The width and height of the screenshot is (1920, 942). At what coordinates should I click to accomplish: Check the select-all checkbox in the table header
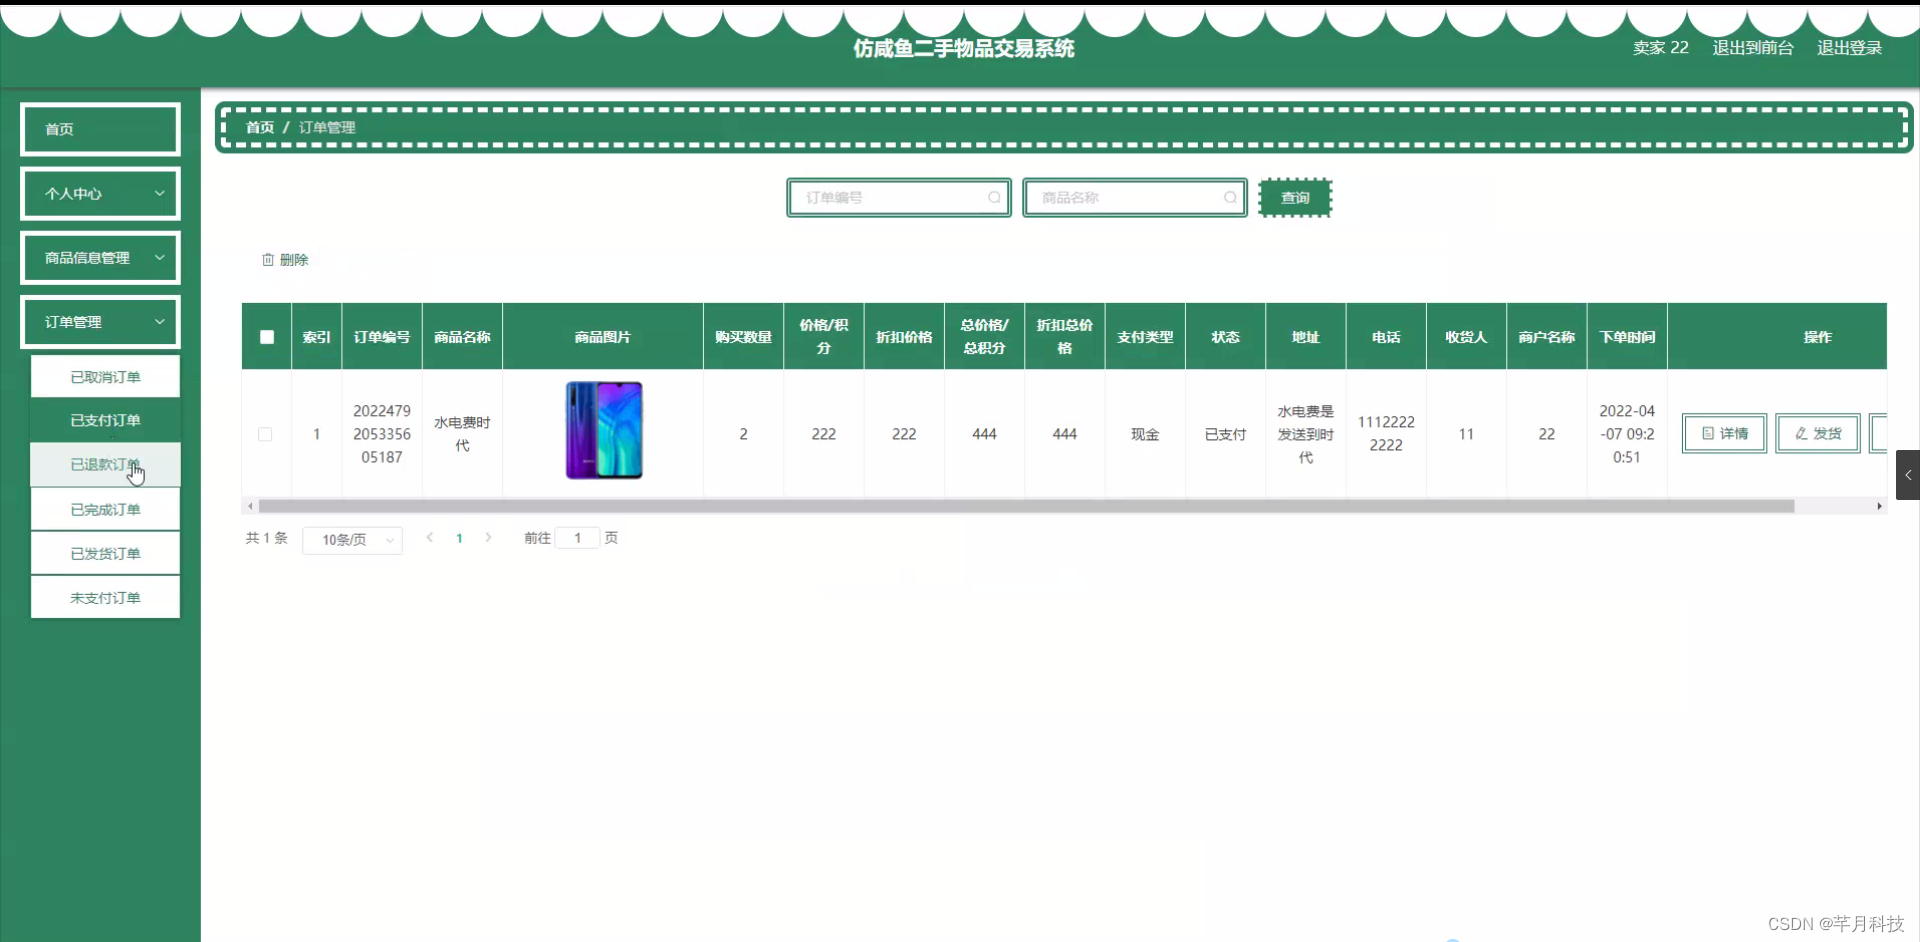266,337
